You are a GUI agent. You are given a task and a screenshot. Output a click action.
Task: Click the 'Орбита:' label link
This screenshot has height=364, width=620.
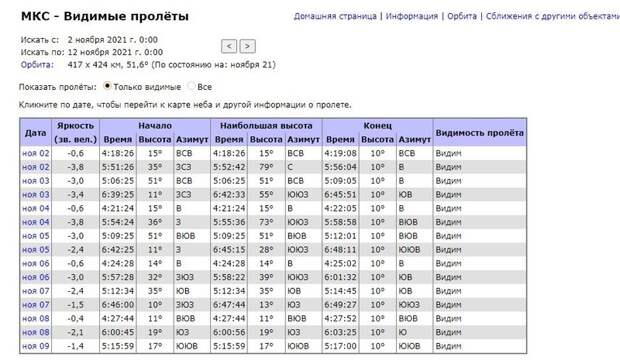(37, 65)
